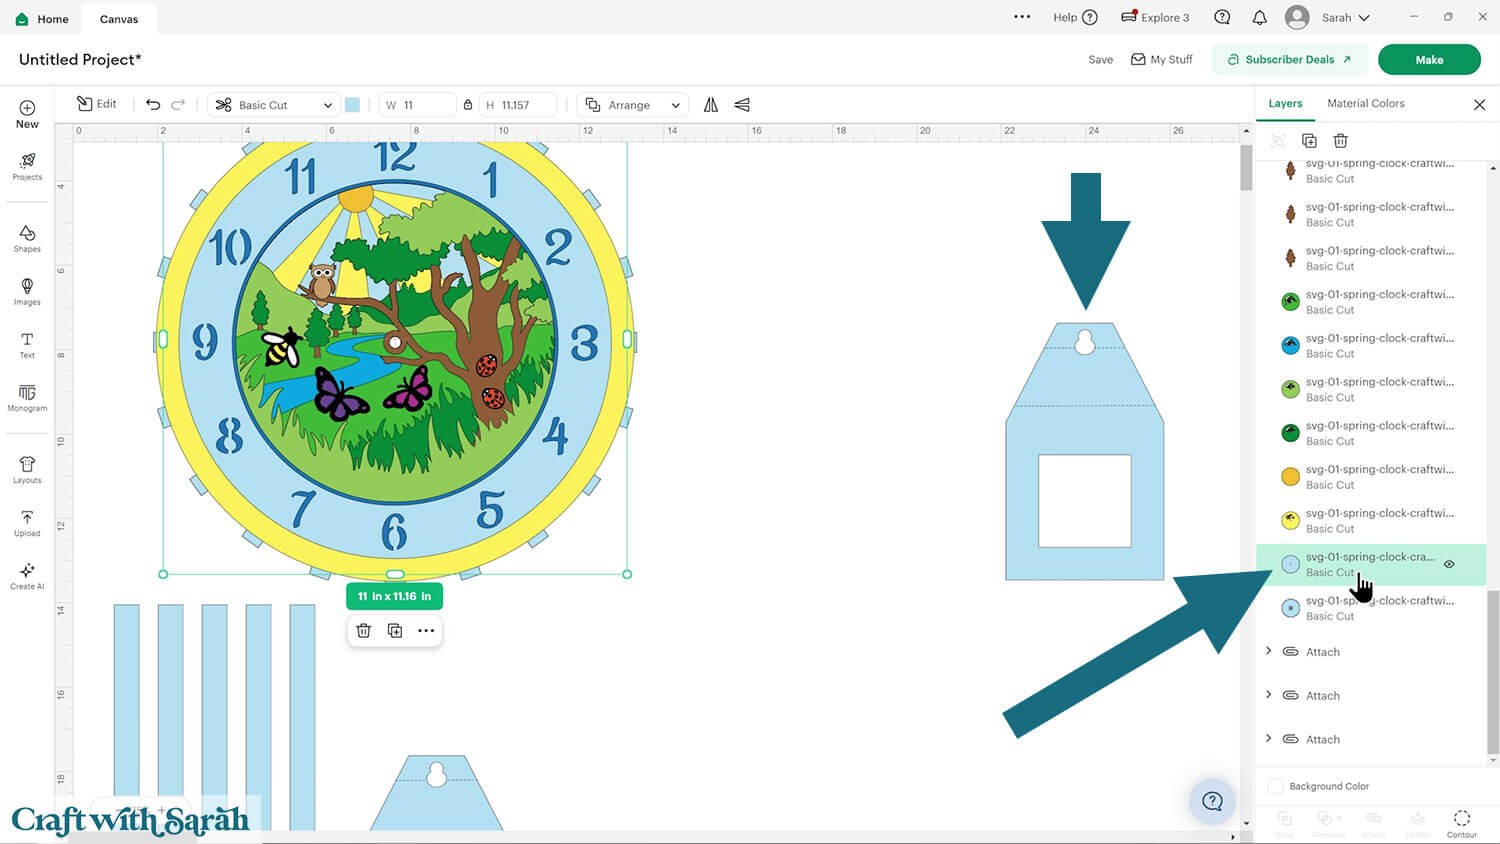Click the canvas vertical scrollbar thumb
Screen dimensions: 1500x844
(1246, 166)
